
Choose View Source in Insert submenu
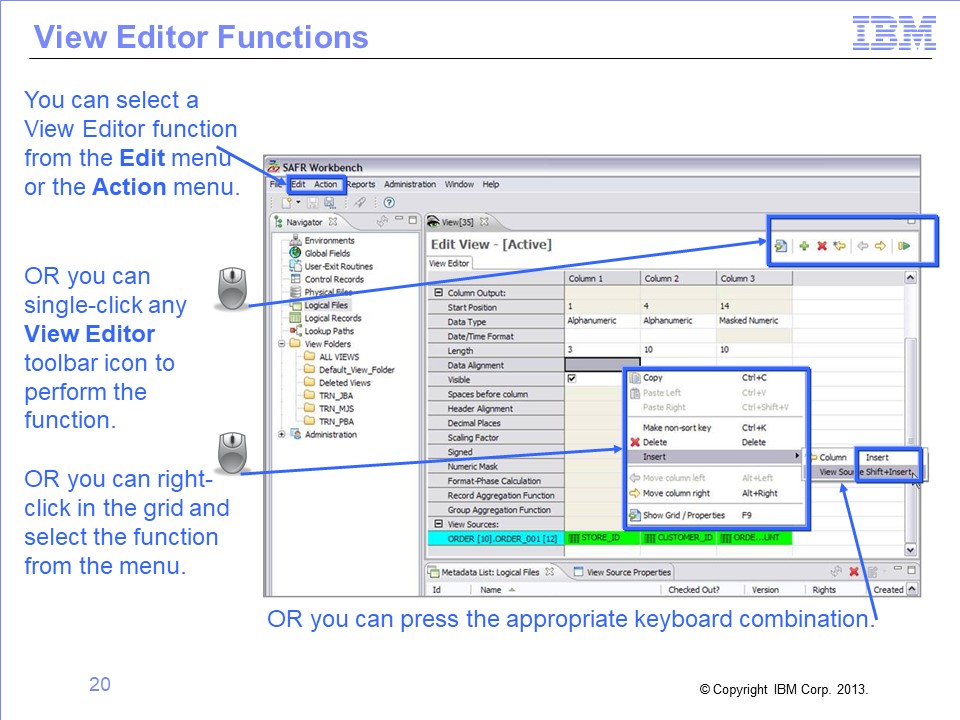tap(866, 472)
